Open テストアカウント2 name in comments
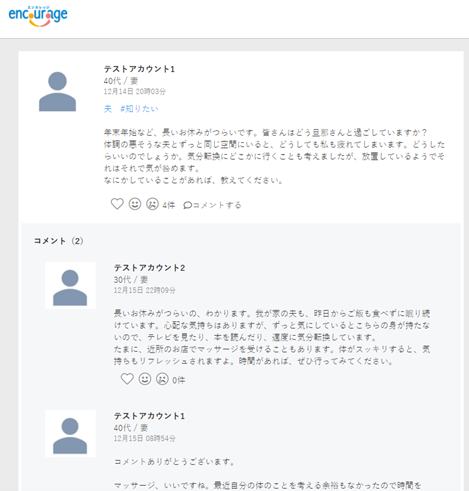 point(149,268)
